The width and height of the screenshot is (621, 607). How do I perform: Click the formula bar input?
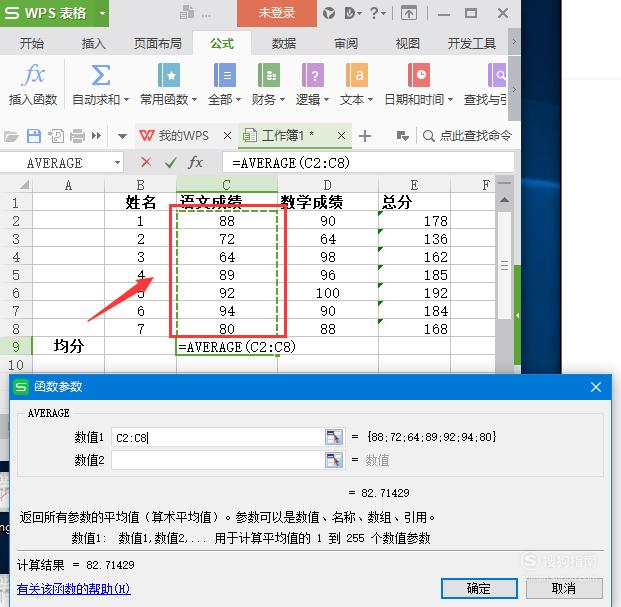(368, 163)
